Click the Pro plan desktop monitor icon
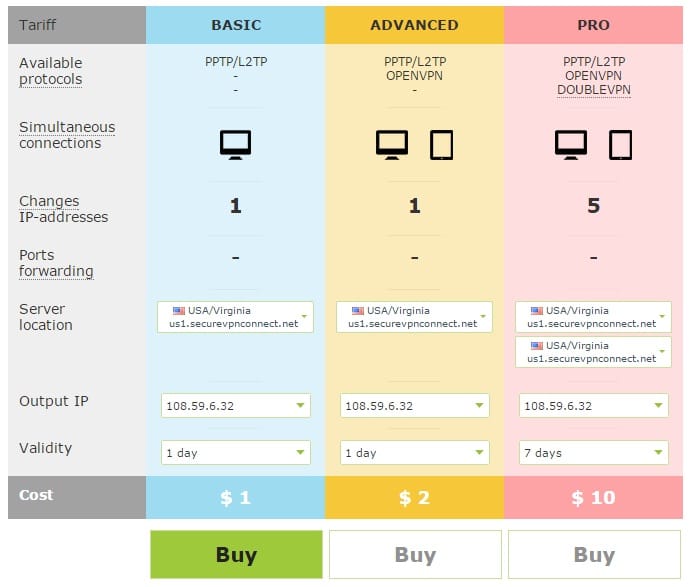The image size is (691, 587). click(571, 145)
